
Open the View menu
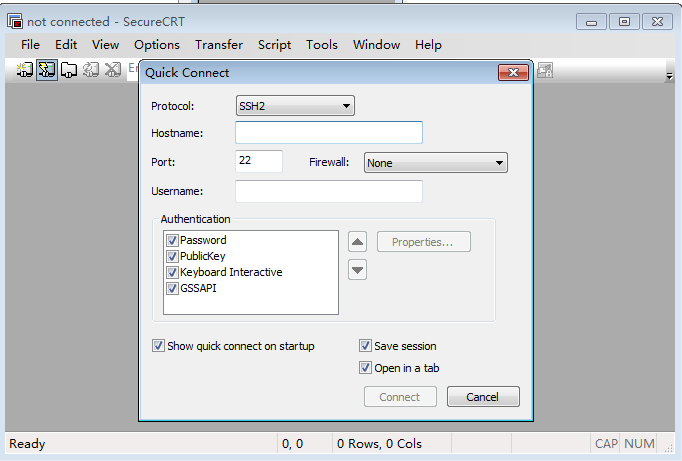tap(105, 45)
